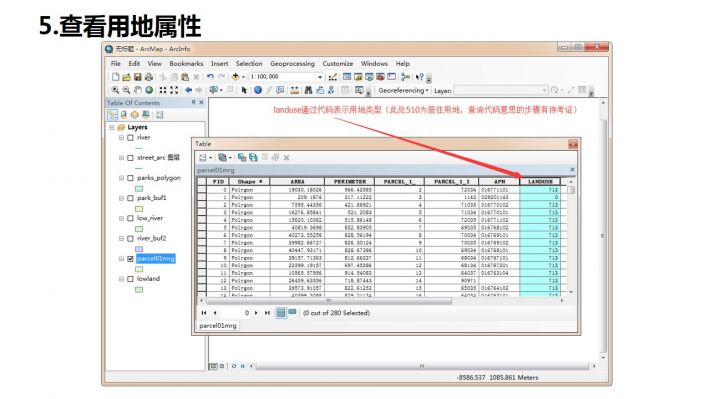
Task: Open the Editor toolbar icon beside scale box
Action: (333, 77)
